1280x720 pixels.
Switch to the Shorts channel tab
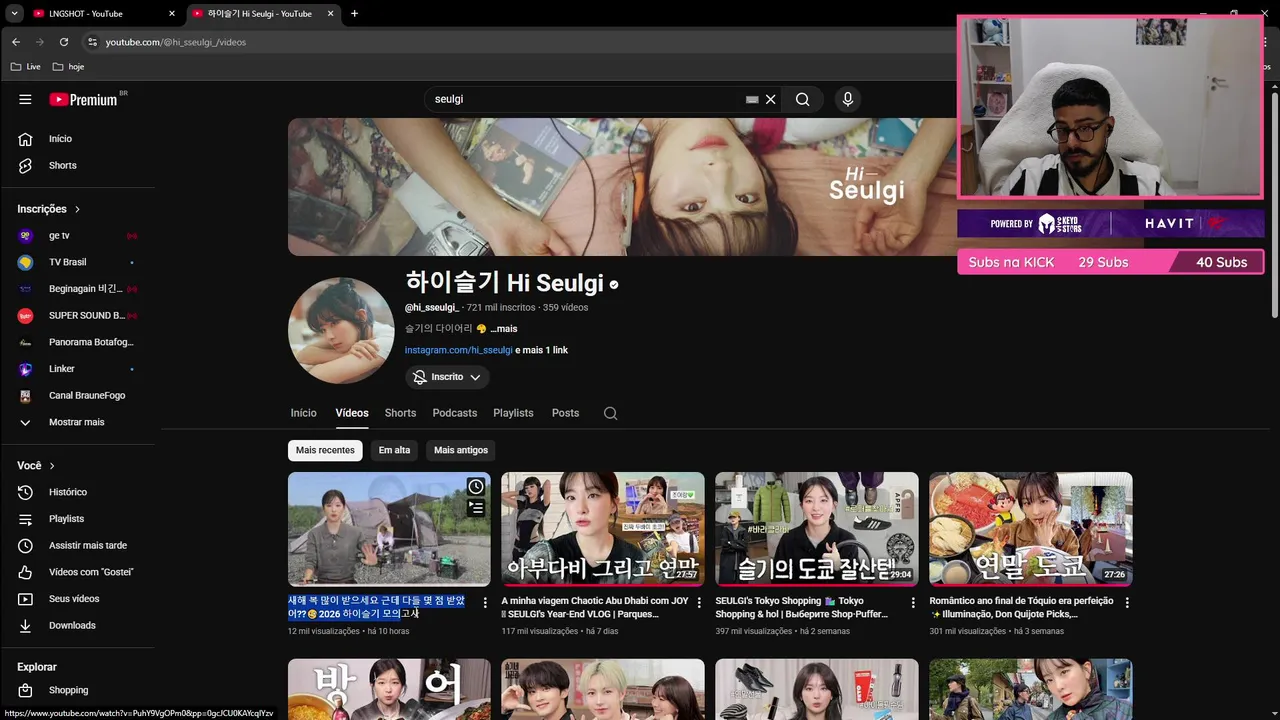point(400,413)
